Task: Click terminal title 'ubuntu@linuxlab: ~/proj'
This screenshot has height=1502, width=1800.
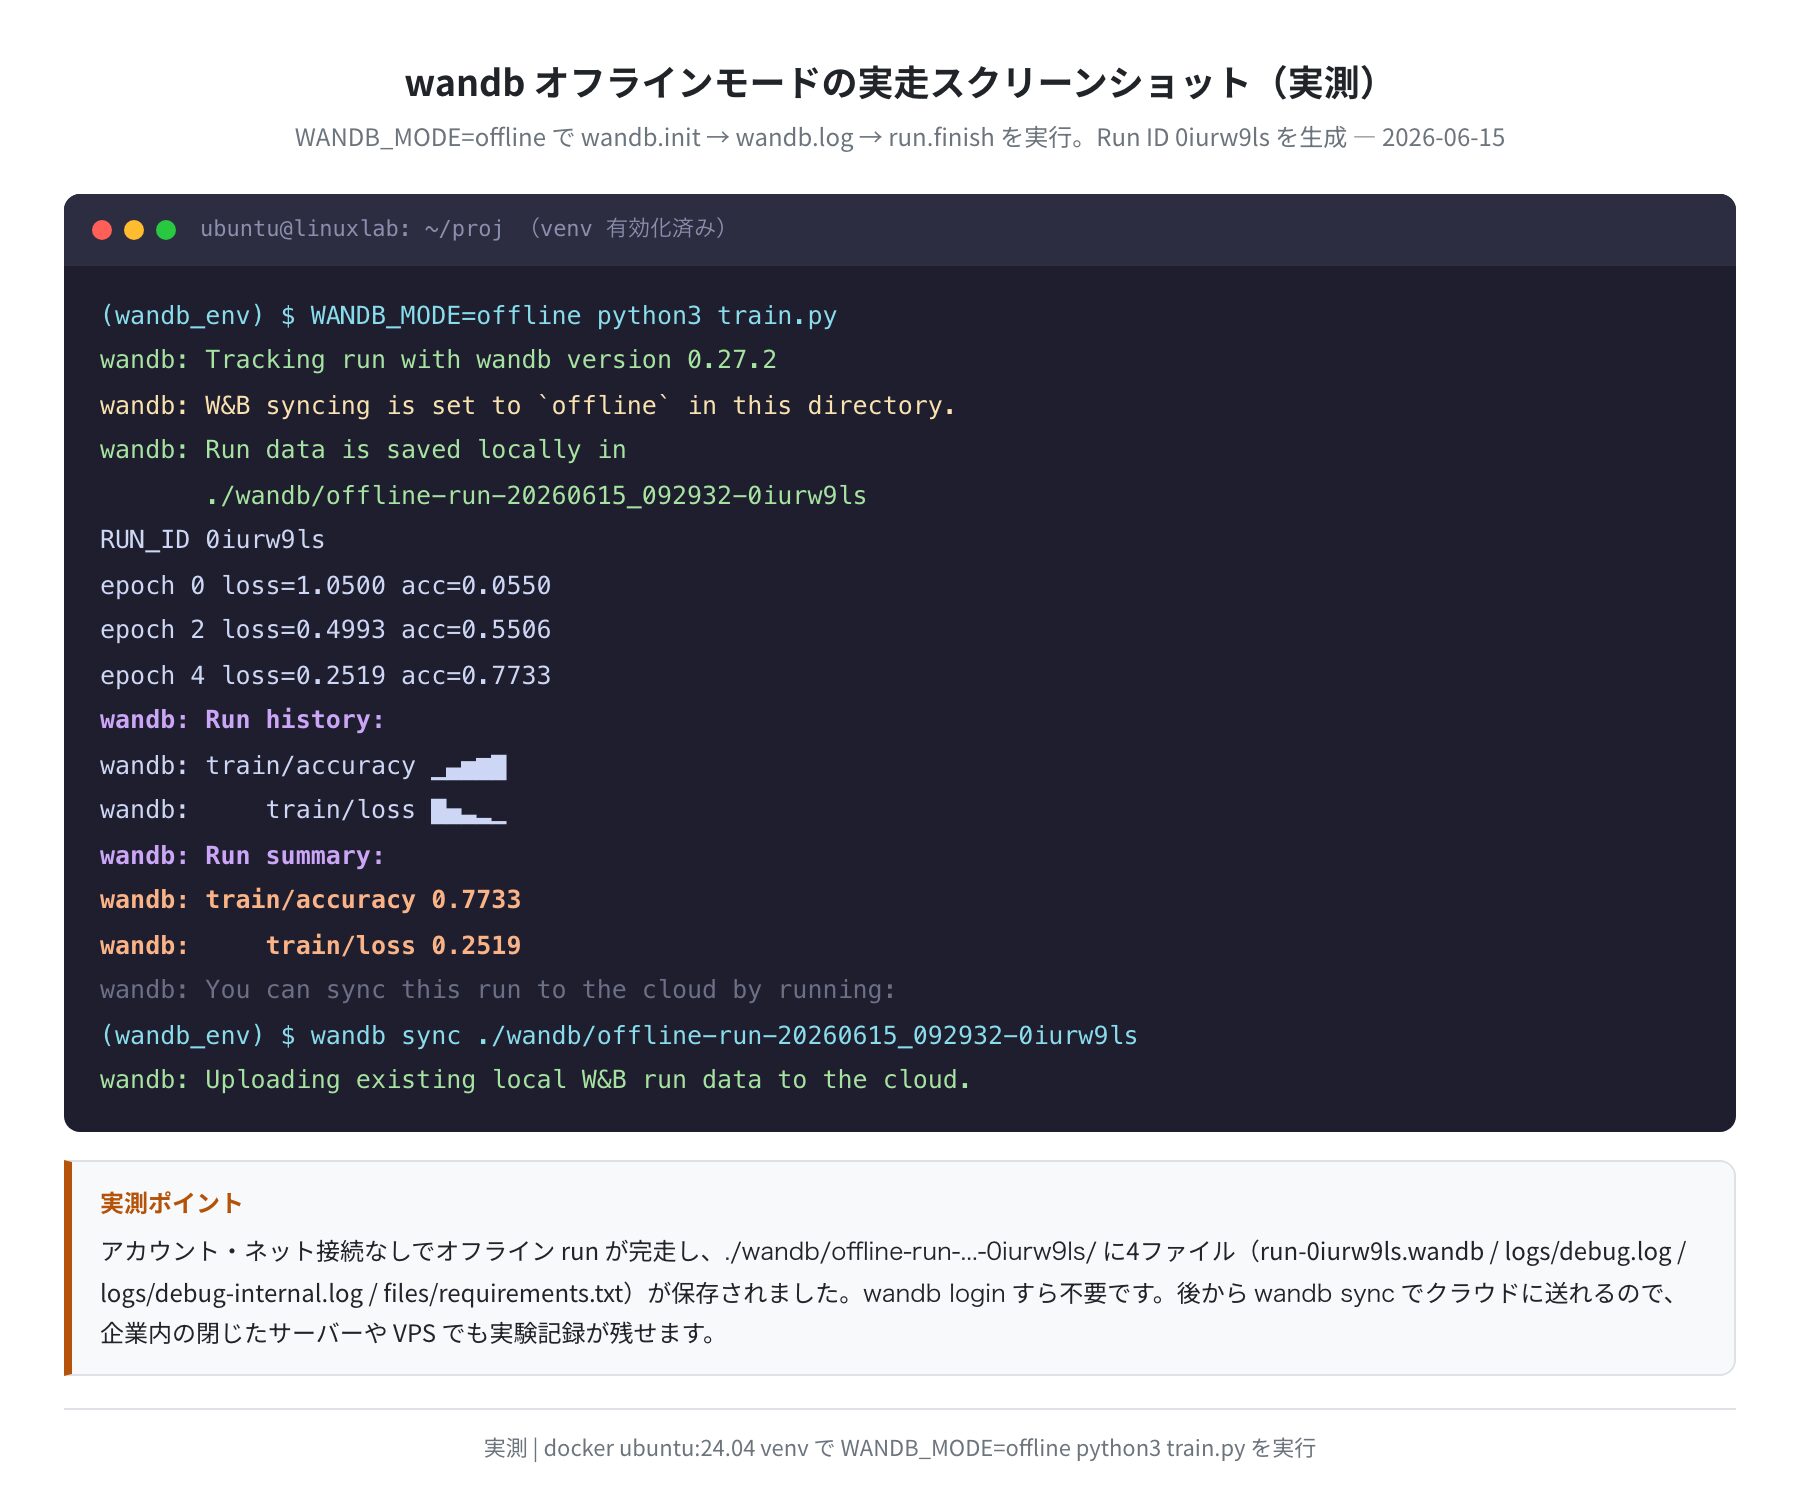Action: (x=352, y=229)
